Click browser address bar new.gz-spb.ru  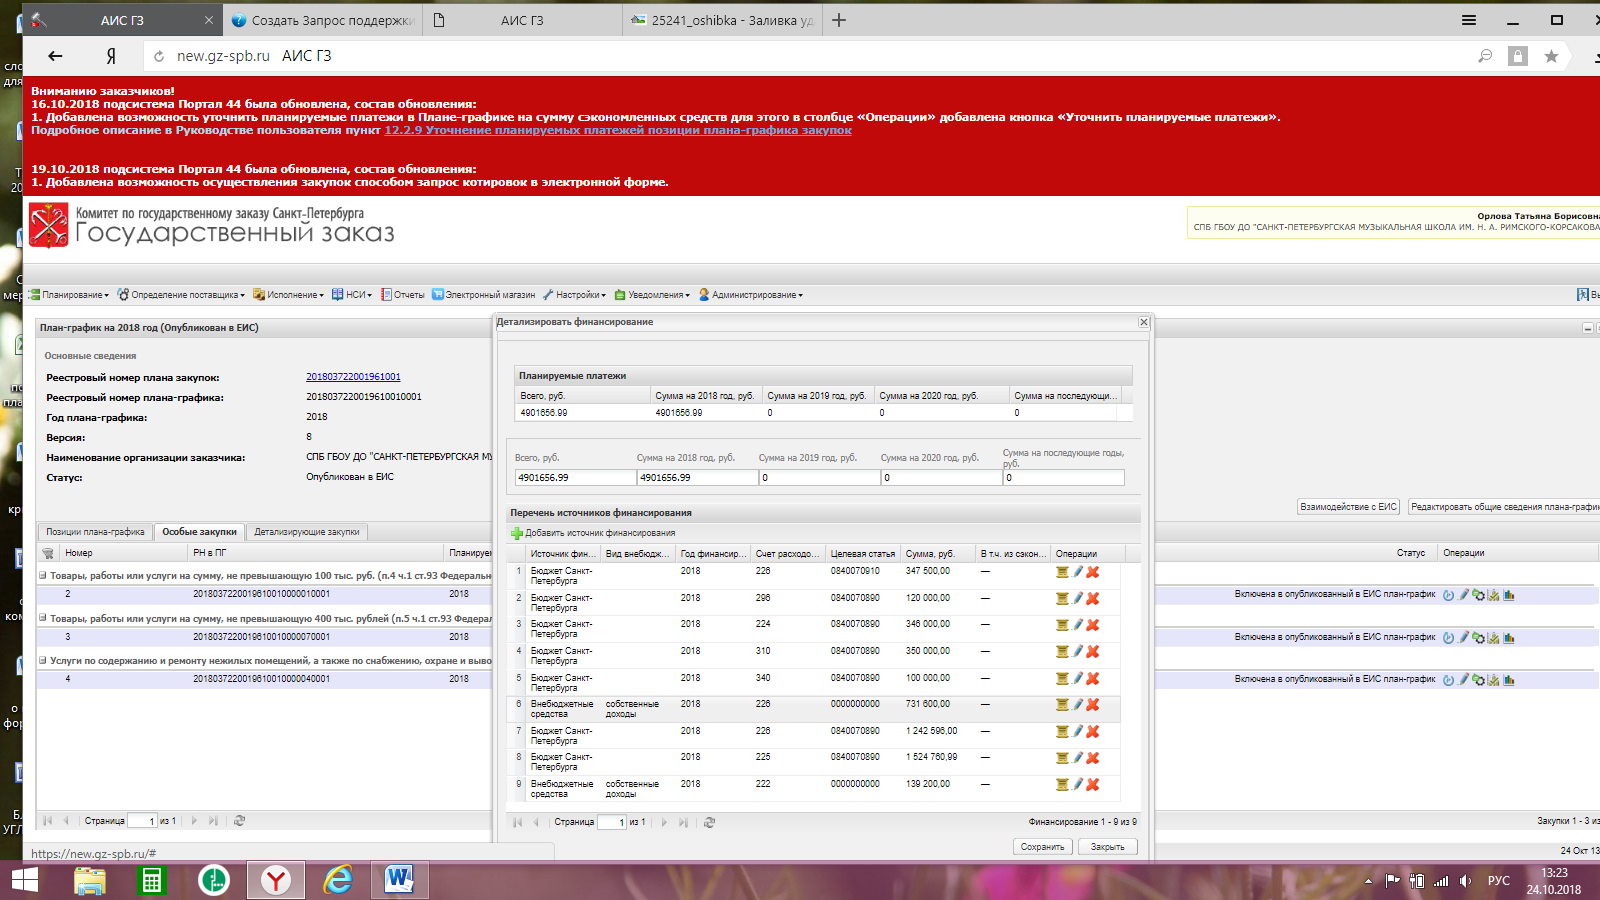tap(223, 56)
